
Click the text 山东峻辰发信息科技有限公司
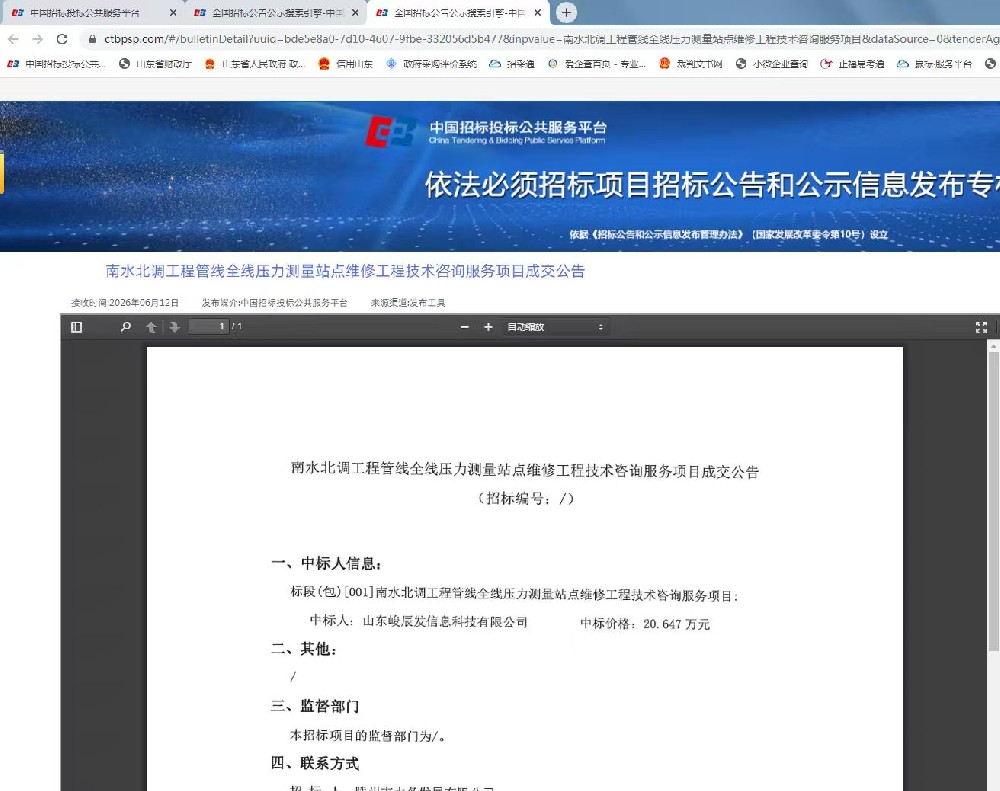tap(445, 621)
